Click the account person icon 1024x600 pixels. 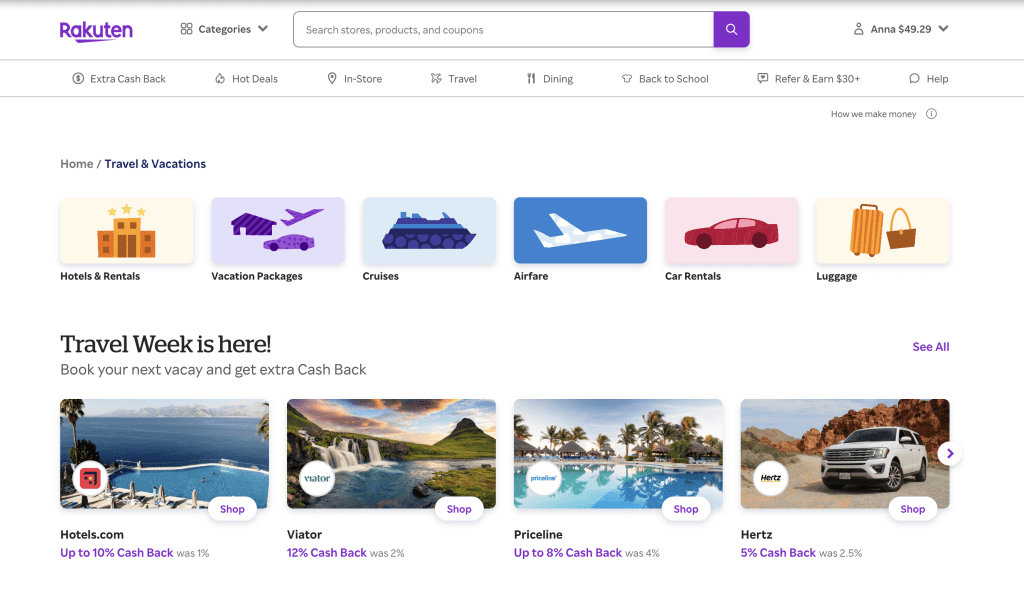pyautogui.click(x=859, y=29)
